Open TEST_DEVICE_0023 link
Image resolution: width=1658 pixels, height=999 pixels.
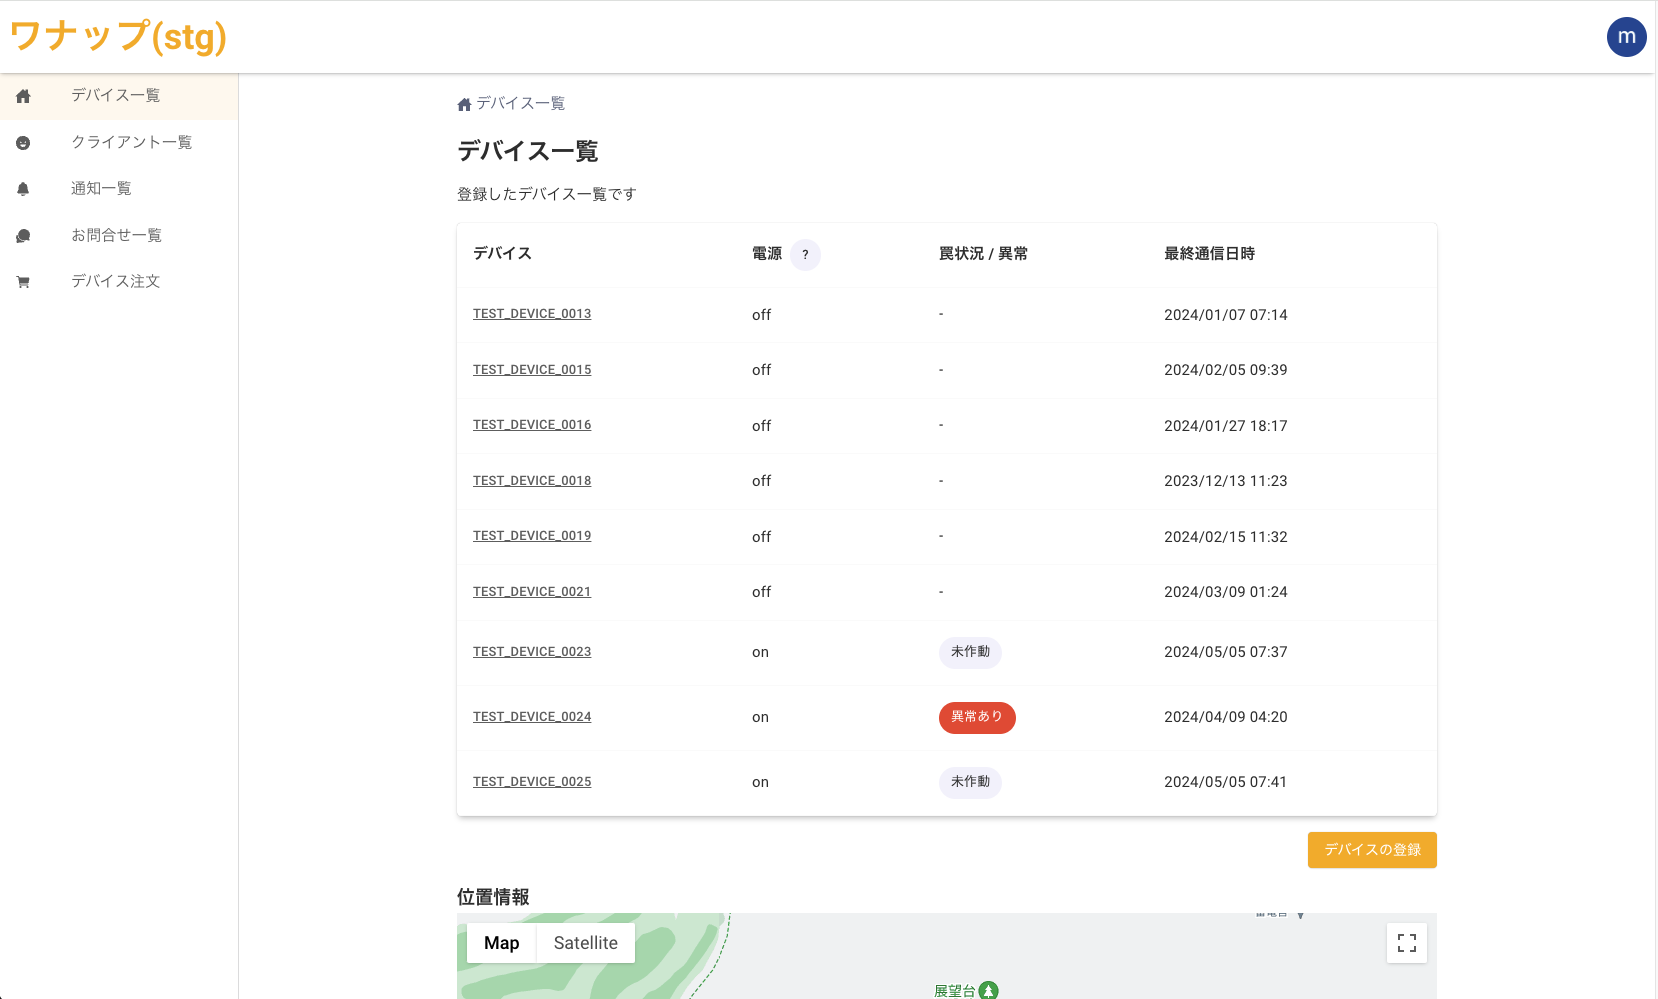tap(532, 652)
